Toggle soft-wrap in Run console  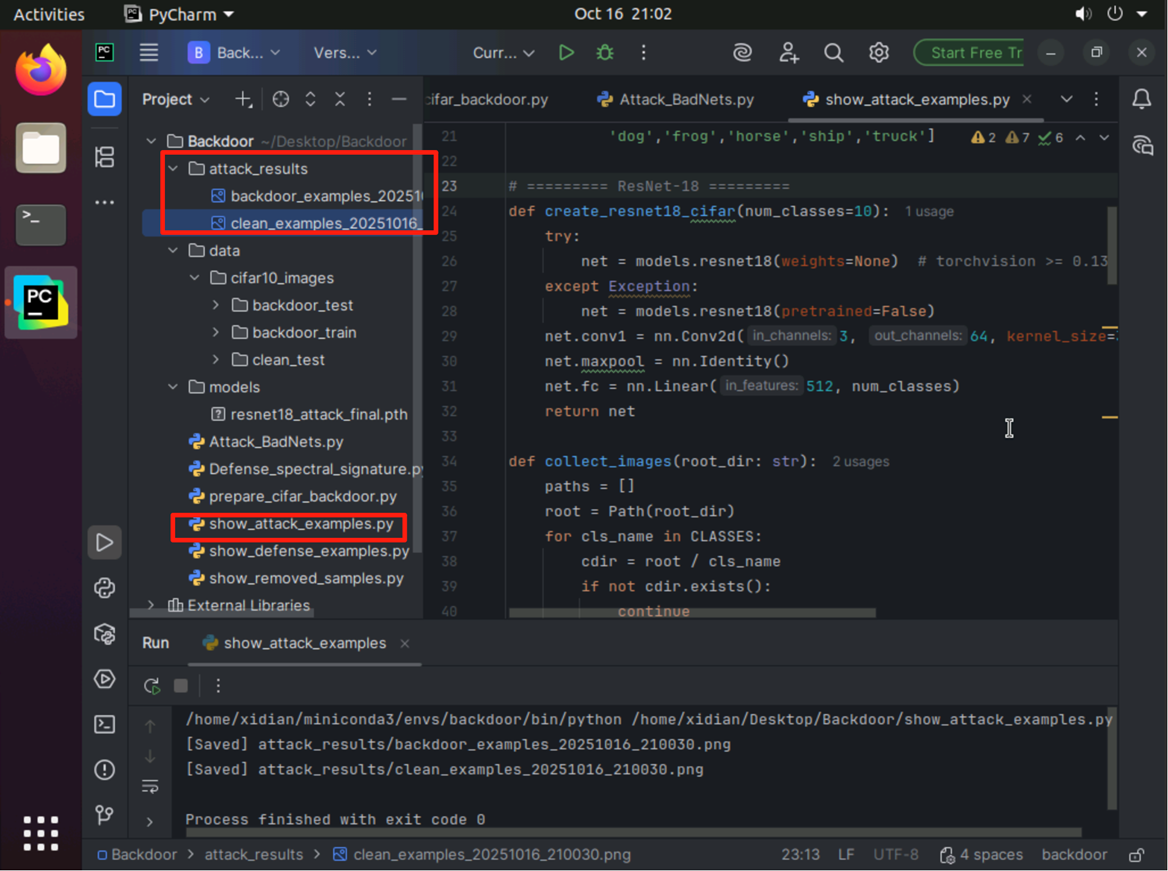[x=150, y=787]
